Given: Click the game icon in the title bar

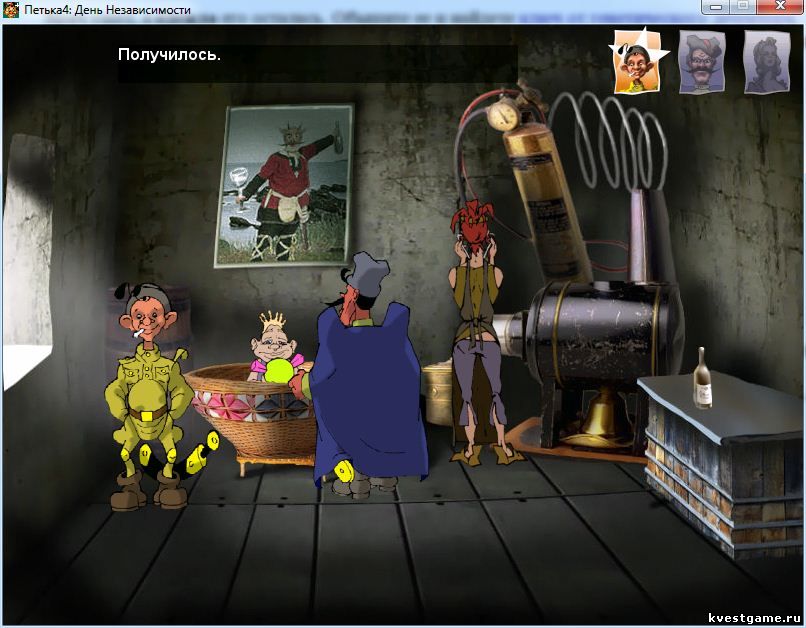Looking at the screenshot, I should [x=11, y=9].
